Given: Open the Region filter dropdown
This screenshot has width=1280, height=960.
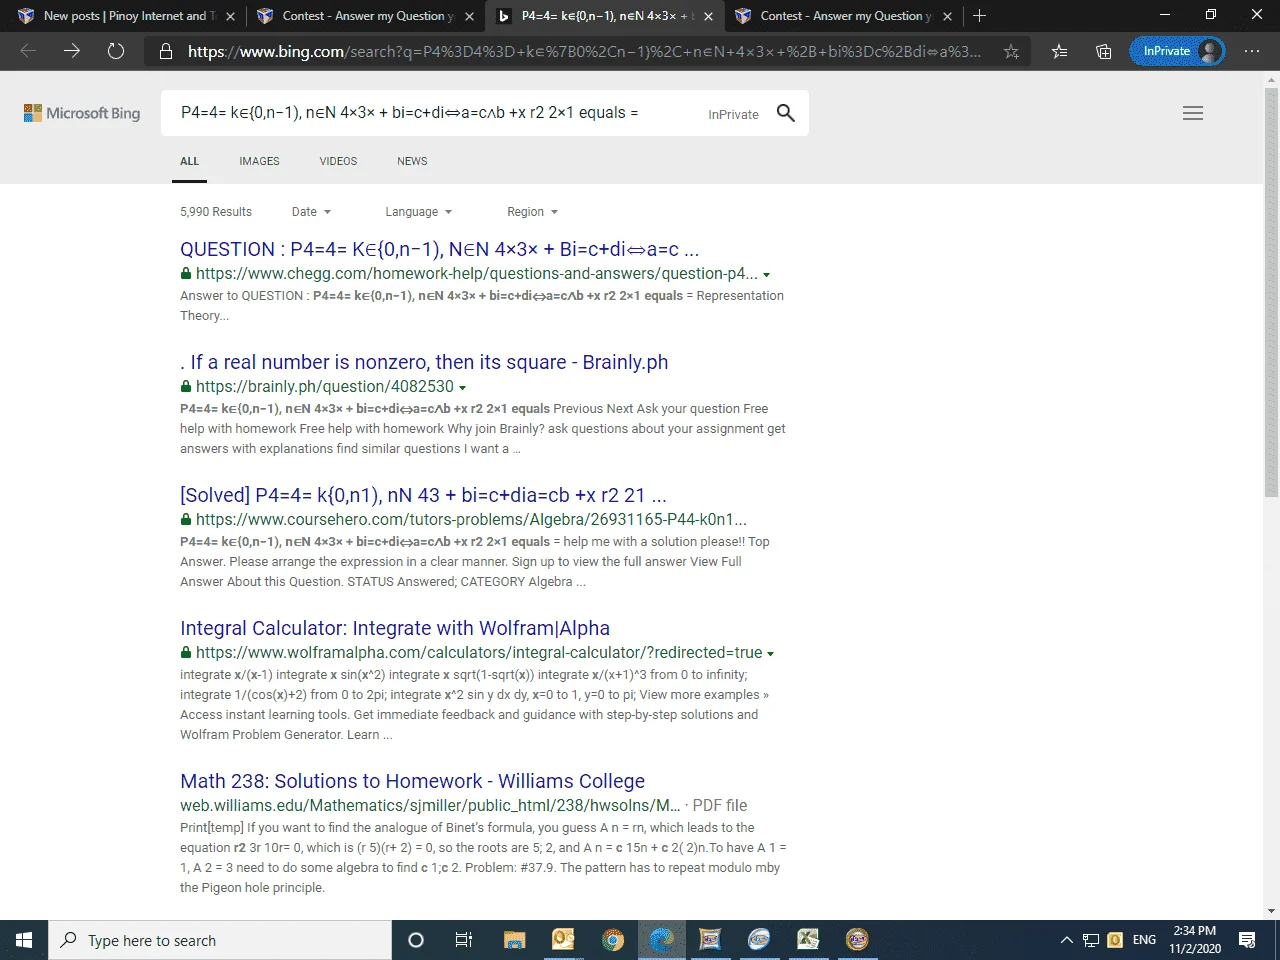Looking at the screenshot, I should tap(532, 212).
